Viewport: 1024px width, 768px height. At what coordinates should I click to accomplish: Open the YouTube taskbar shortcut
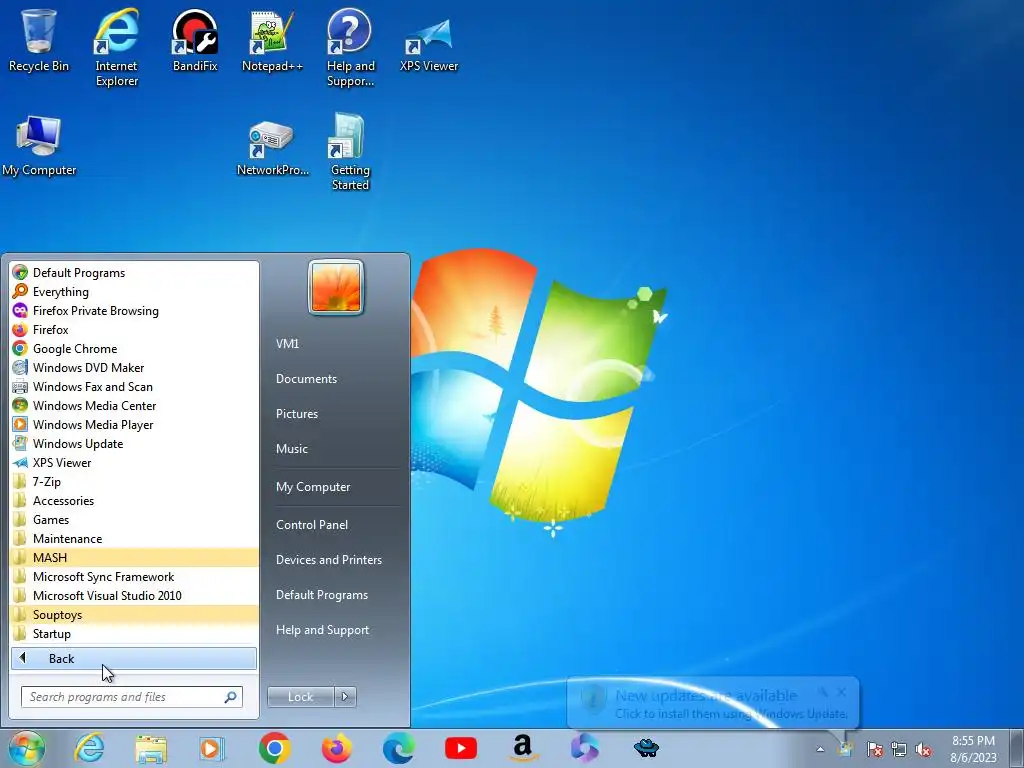[x=460, y=748]
